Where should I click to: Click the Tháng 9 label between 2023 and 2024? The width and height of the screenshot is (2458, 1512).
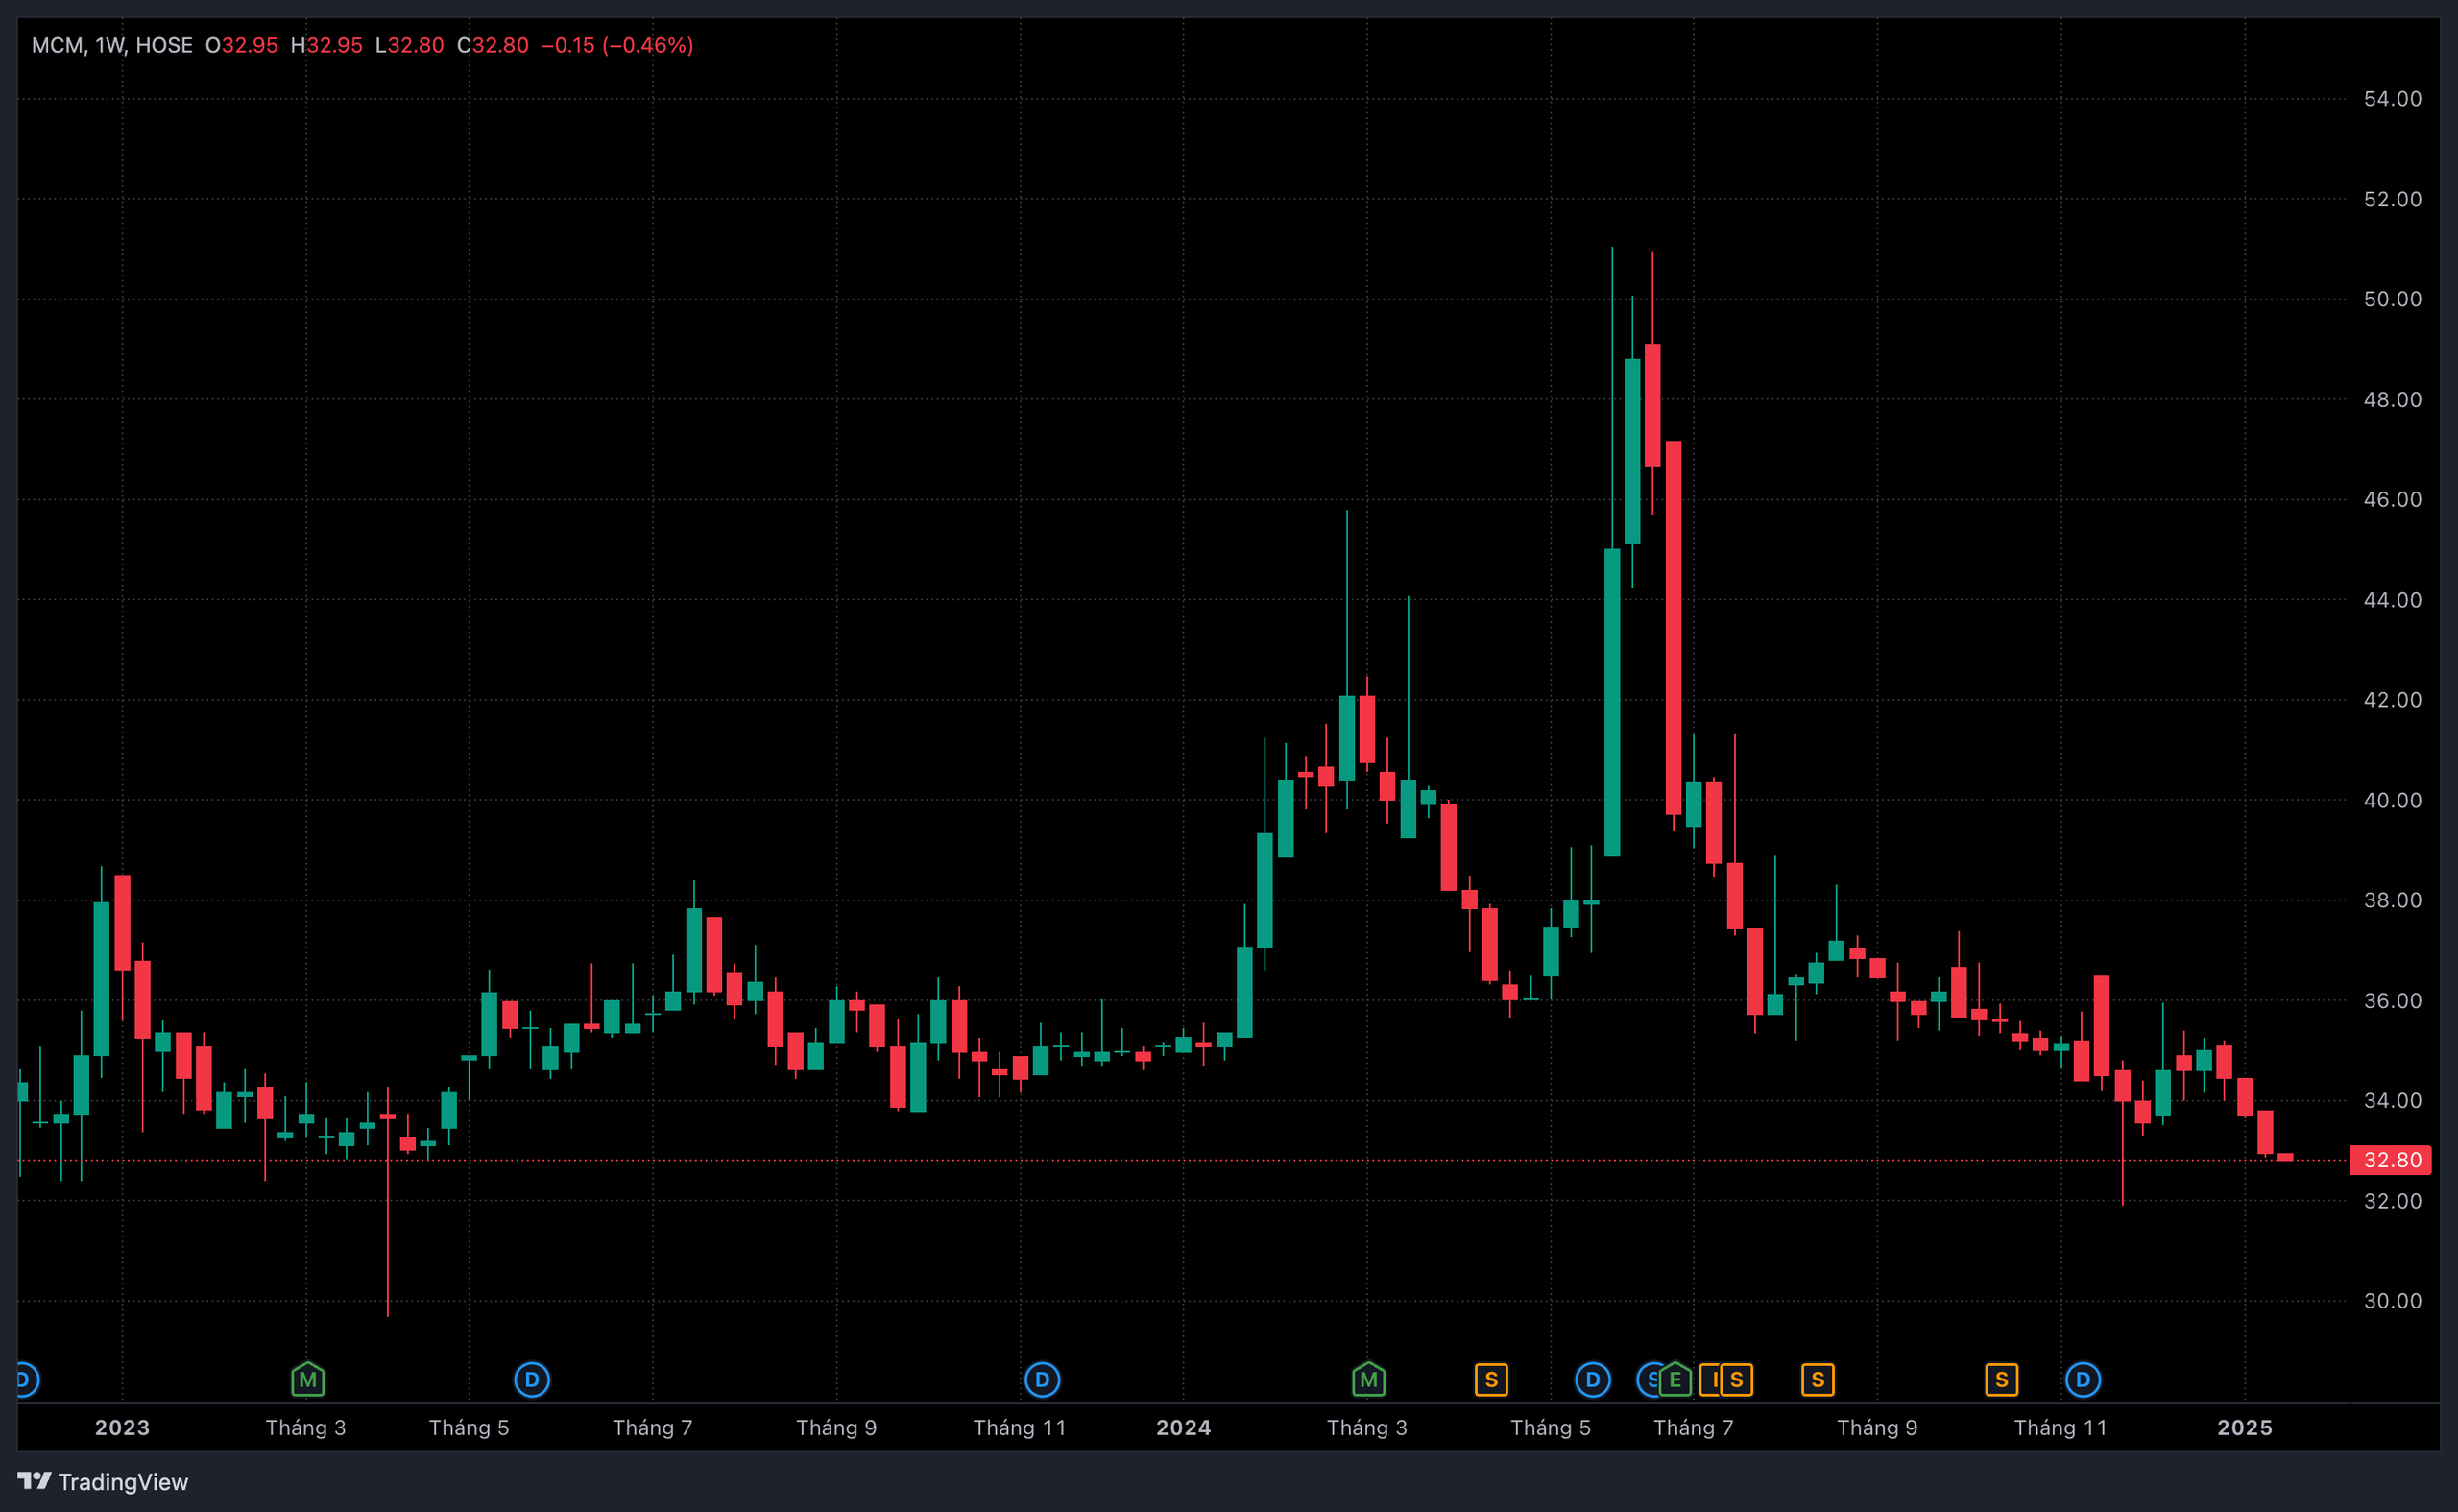837,1428
